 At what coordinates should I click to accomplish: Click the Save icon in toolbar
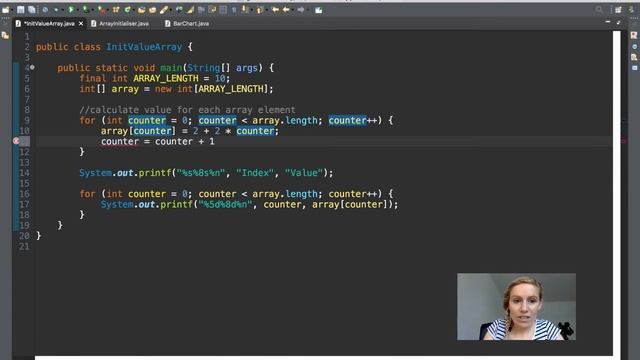coord(20,9)
